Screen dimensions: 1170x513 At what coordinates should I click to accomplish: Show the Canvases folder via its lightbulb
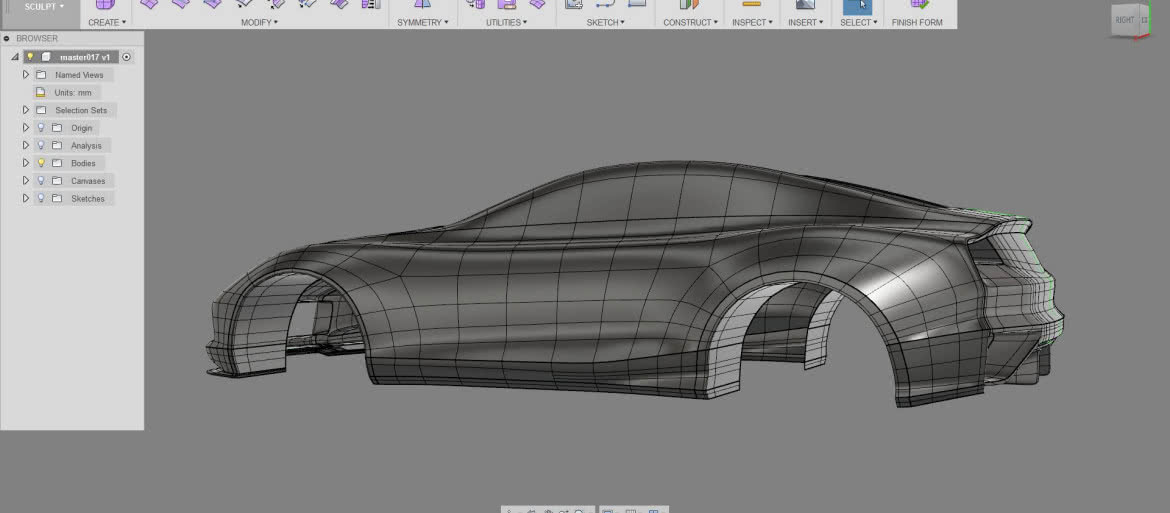pyautogui.click(x=41, y=180)
